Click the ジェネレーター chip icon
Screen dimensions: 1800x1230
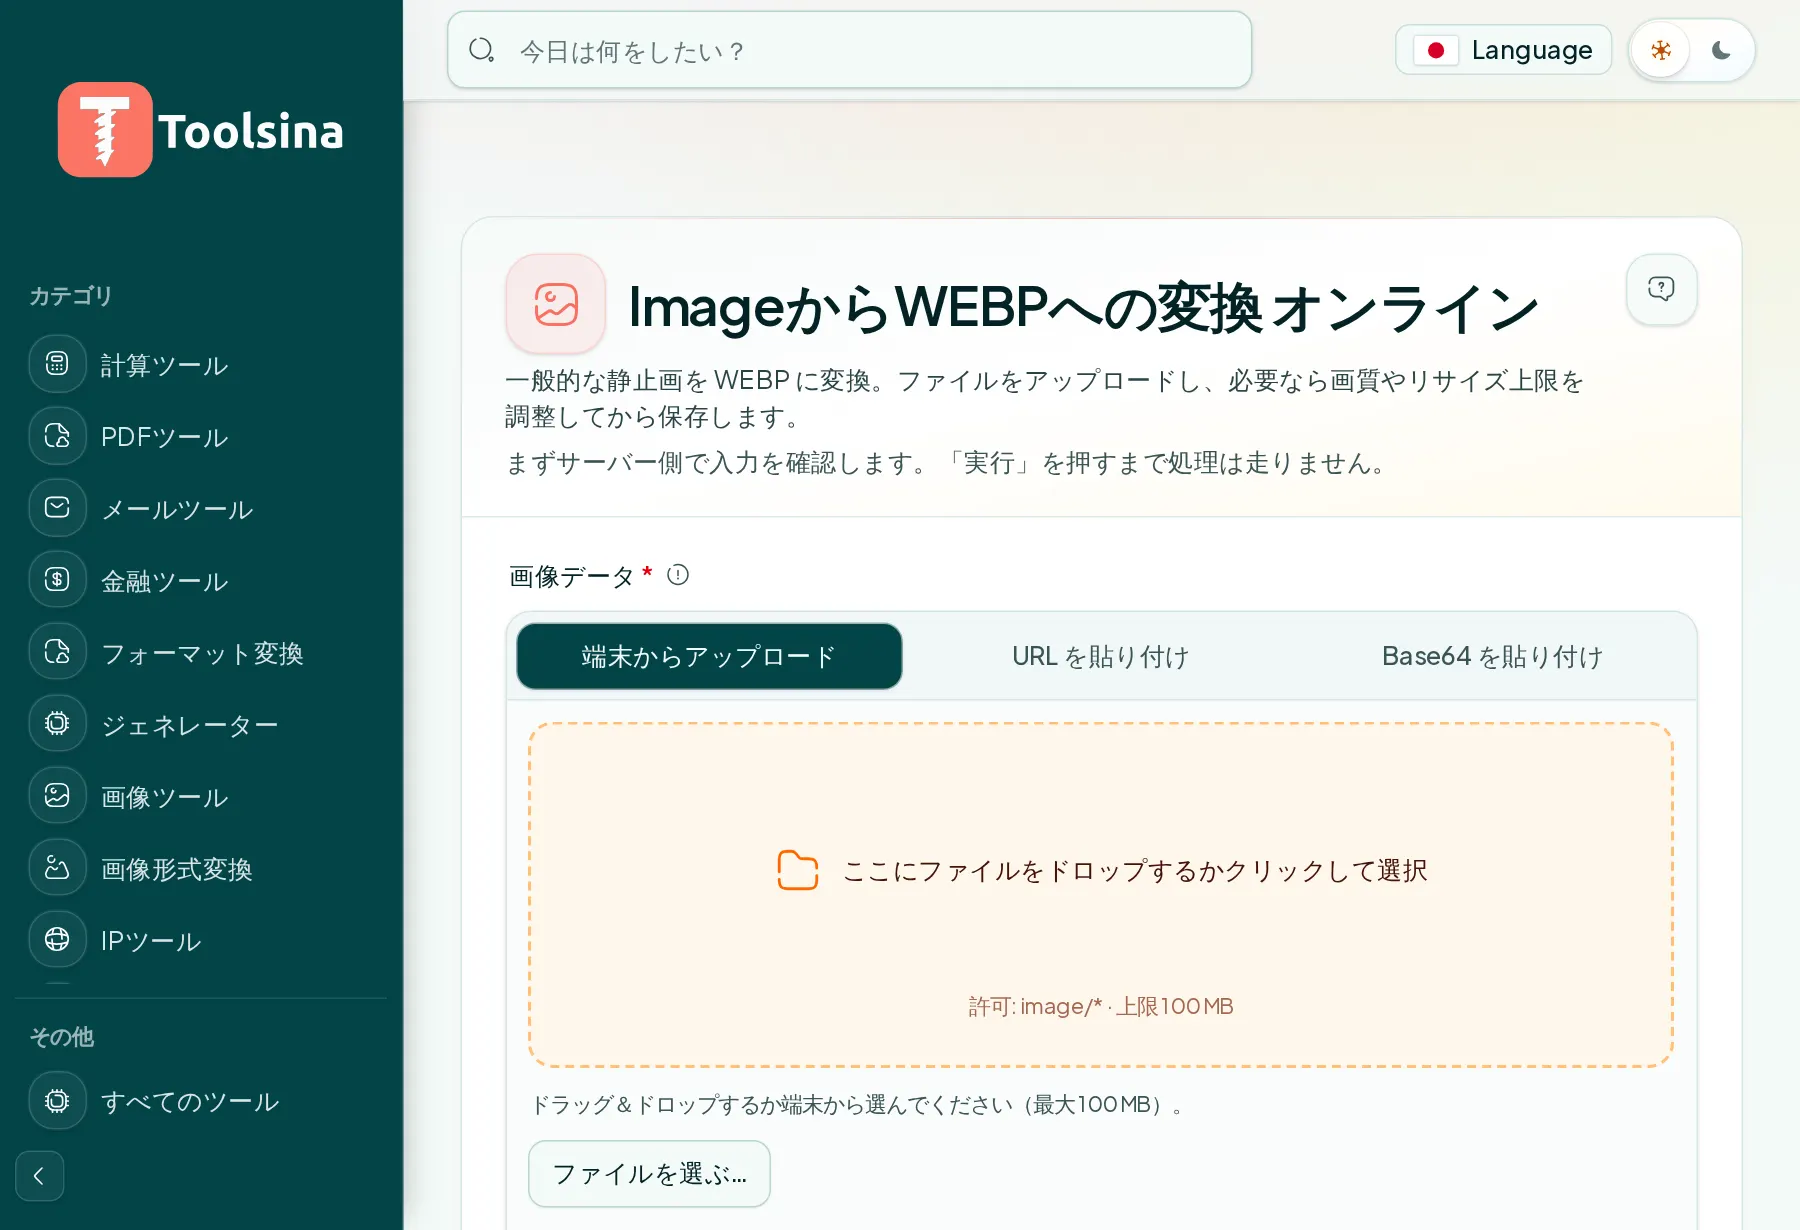57,724
